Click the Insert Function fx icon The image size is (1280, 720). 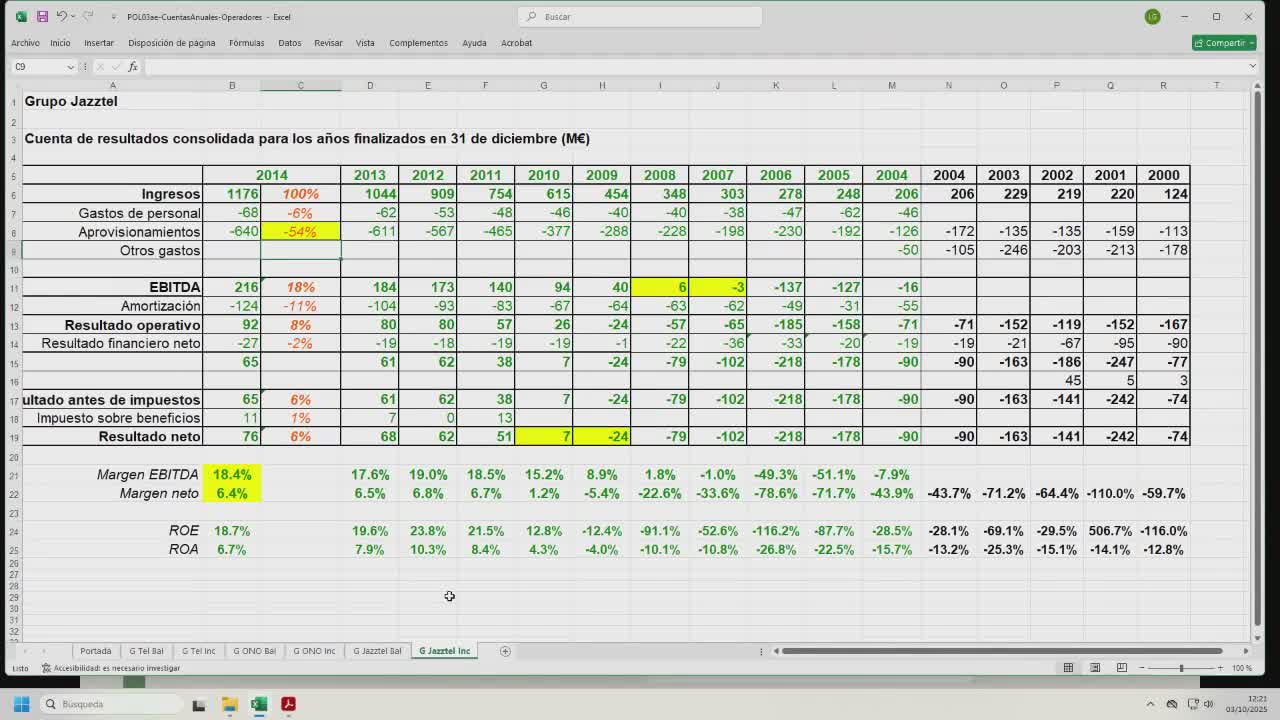click(x=132, y=67)
